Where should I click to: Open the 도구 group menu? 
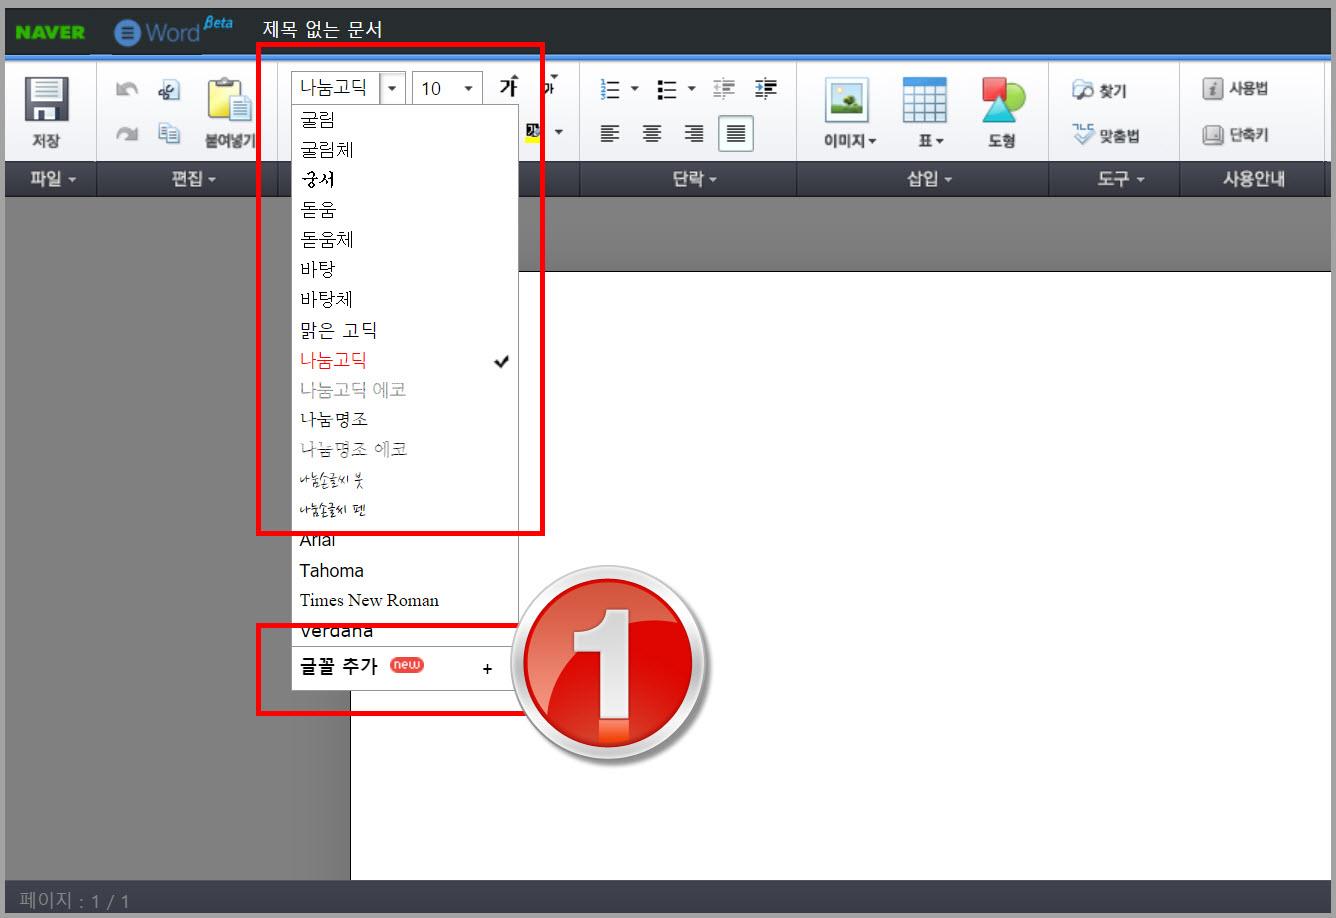click(1120, 179)
